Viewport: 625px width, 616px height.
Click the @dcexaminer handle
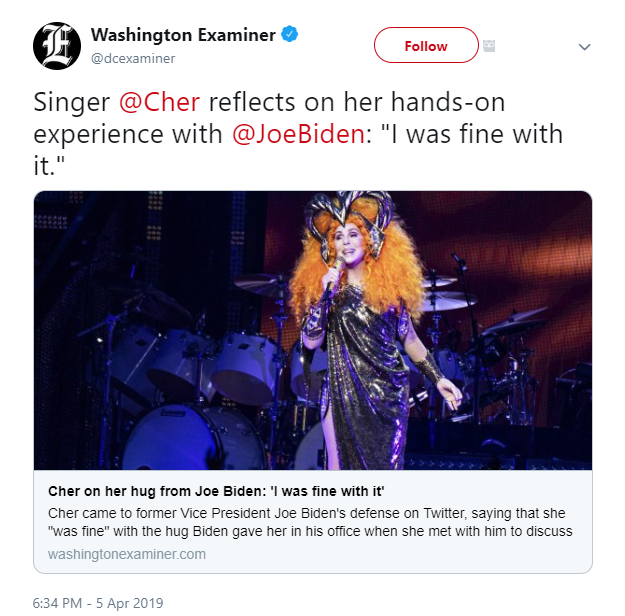(x=133, y=59)
